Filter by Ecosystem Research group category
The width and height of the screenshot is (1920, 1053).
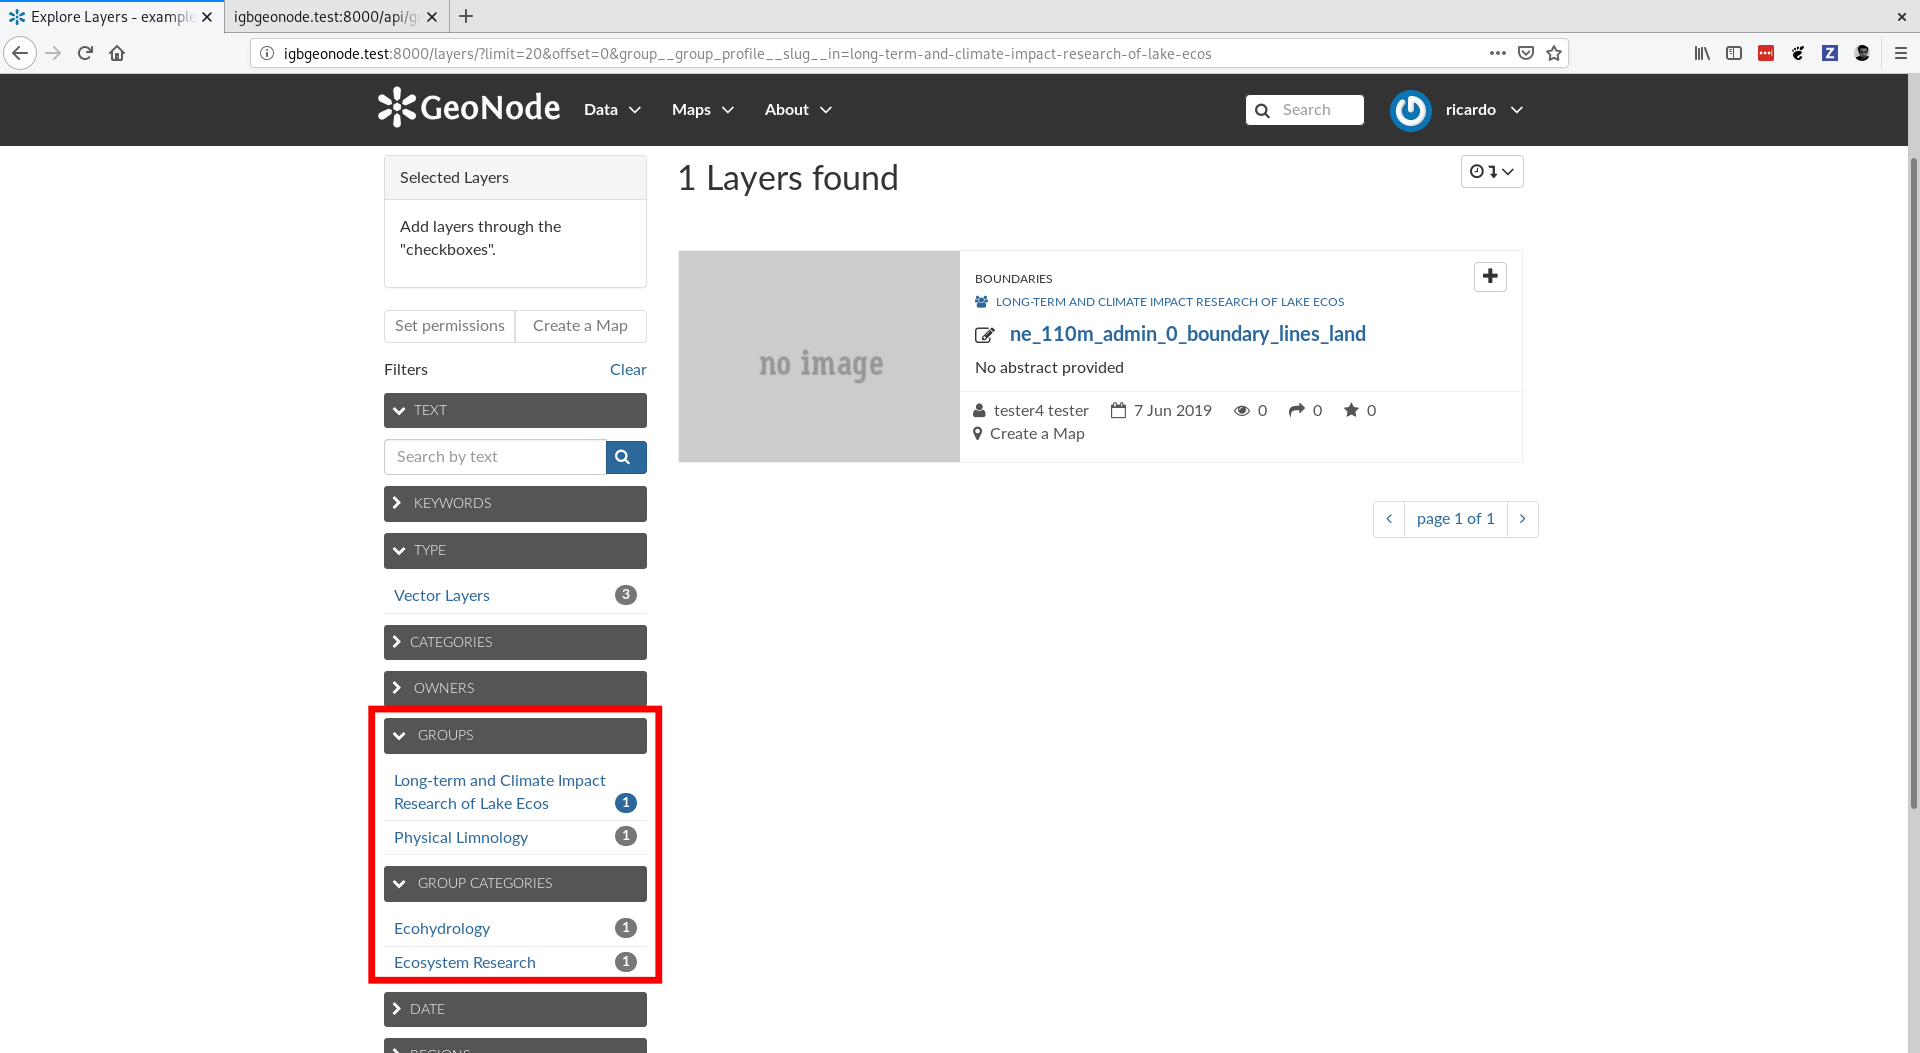[x=465, y=962]
